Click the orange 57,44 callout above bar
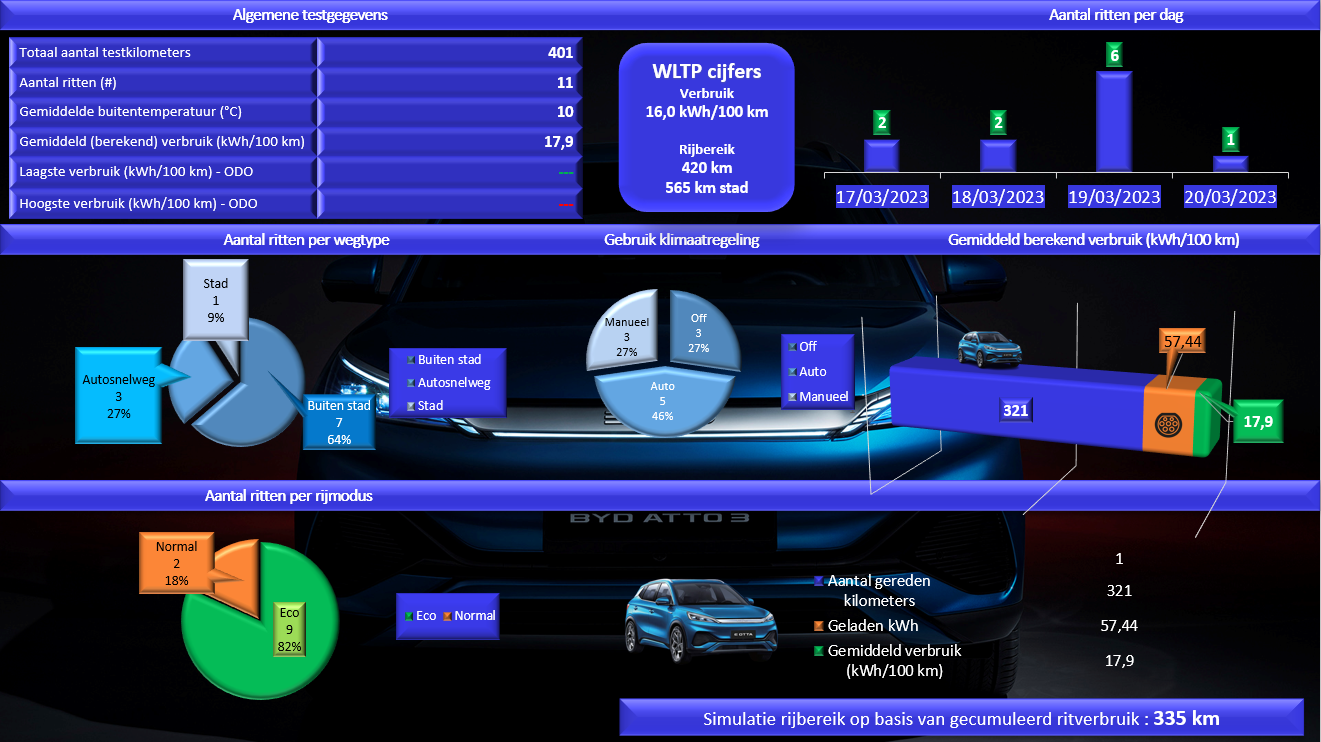The width and height of the screenshot is (1321, 742). [x=1184, y=342]
